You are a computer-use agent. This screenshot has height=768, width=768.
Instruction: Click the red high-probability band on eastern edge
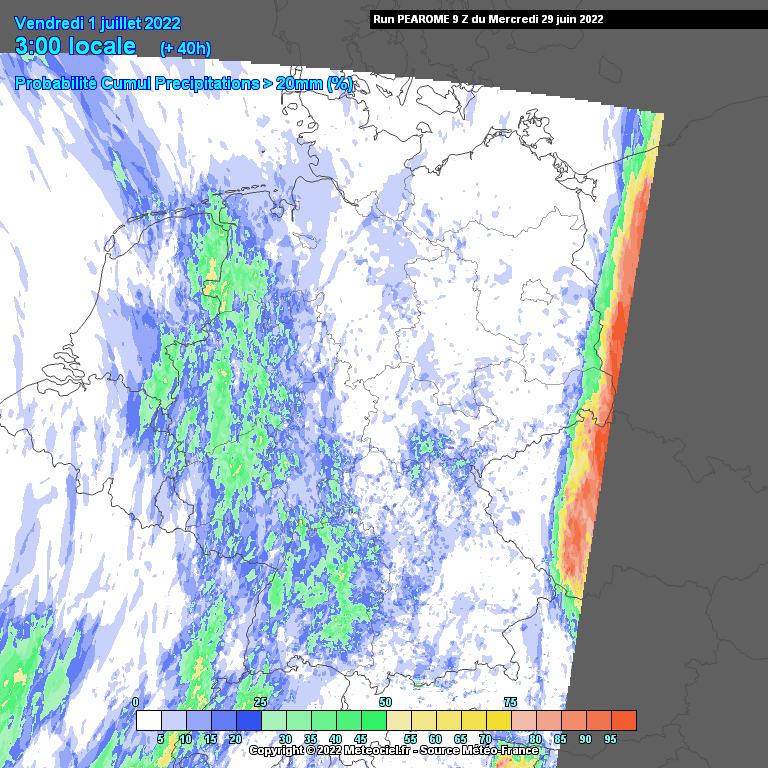617,330
